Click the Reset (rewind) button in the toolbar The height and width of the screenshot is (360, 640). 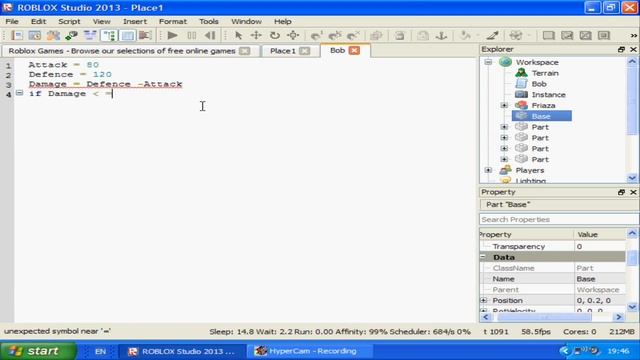tap(210, 36)
